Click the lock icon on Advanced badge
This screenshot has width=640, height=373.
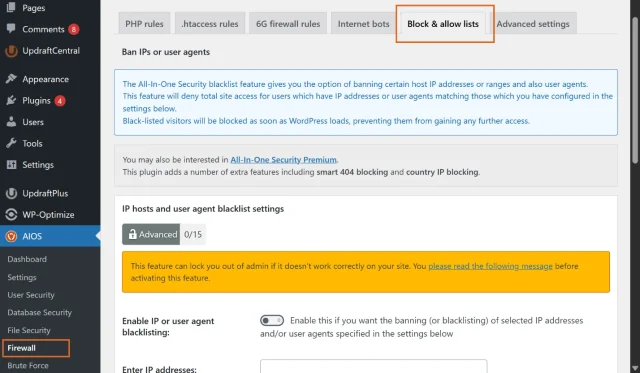coord(132,234)
